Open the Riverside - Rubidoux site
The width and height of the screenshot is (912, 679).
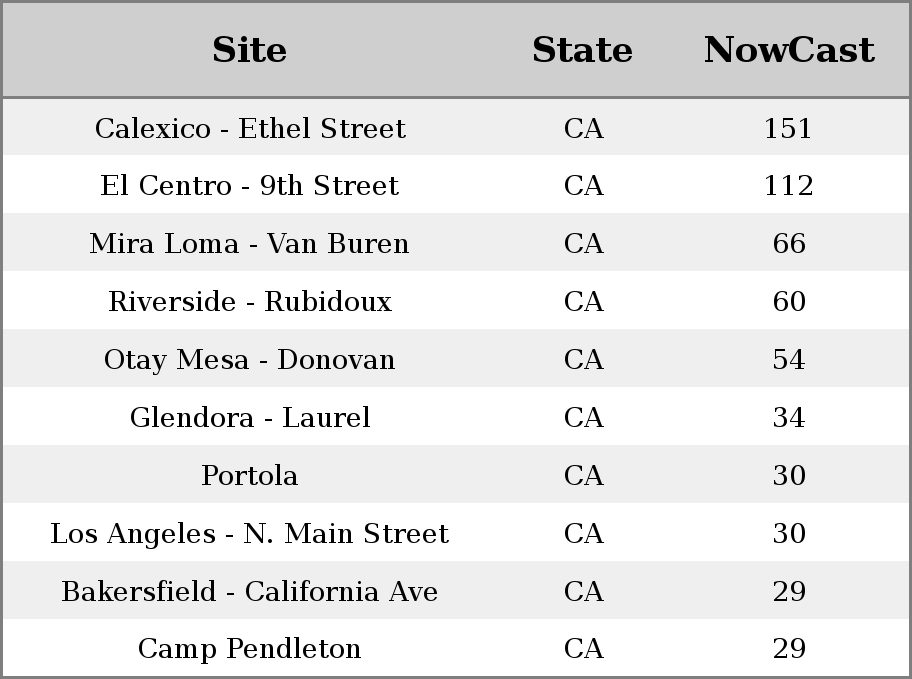pyautogui.click(x=250, y=301)
